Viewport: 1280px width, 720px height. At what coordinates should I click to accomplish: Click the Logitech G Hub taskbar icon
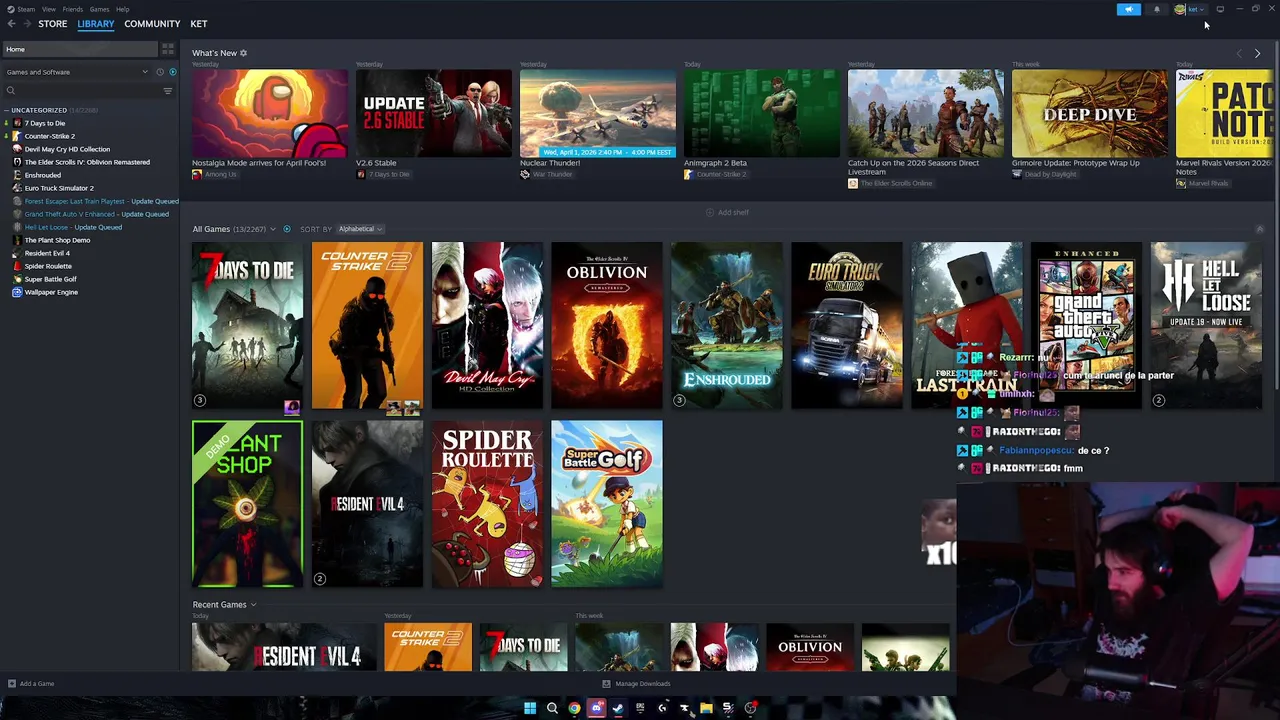tap(662, 708)
